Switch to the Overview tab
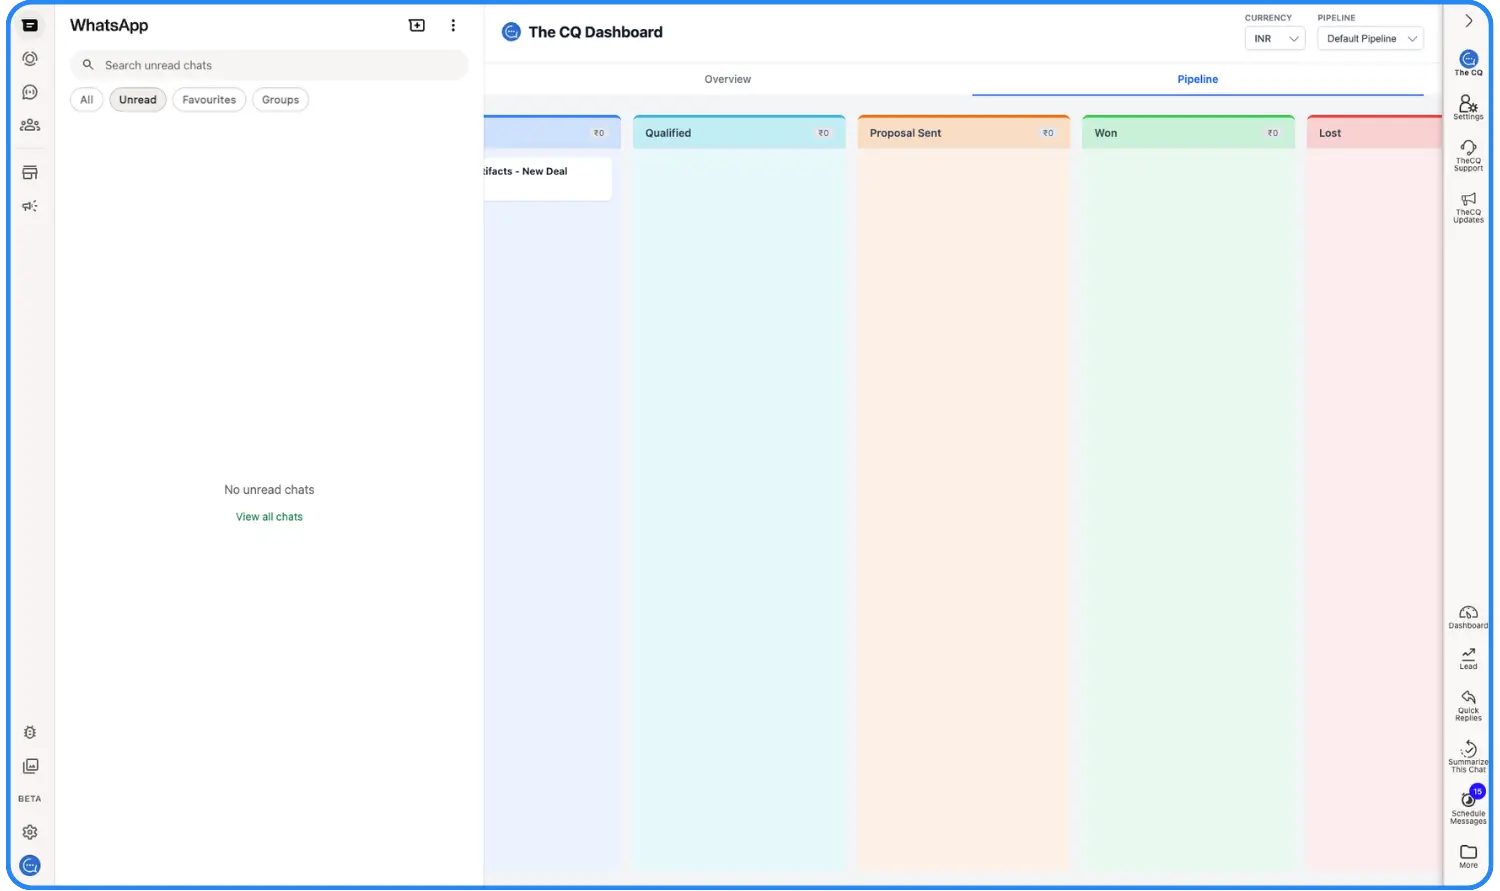 727,79
